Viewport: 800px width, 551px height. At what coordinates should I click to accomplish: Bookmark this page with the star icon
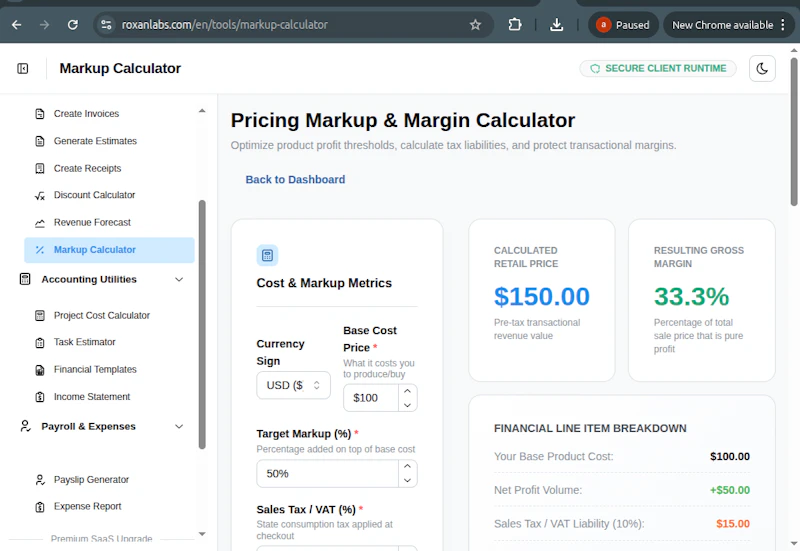(x=476, y=24)
